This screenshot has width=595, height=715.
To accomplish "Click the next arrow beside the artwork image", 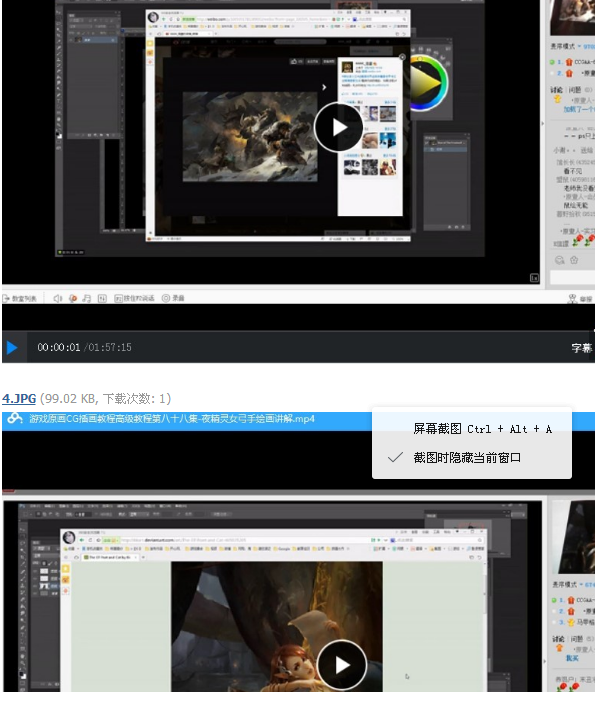I will pos(324,87).
